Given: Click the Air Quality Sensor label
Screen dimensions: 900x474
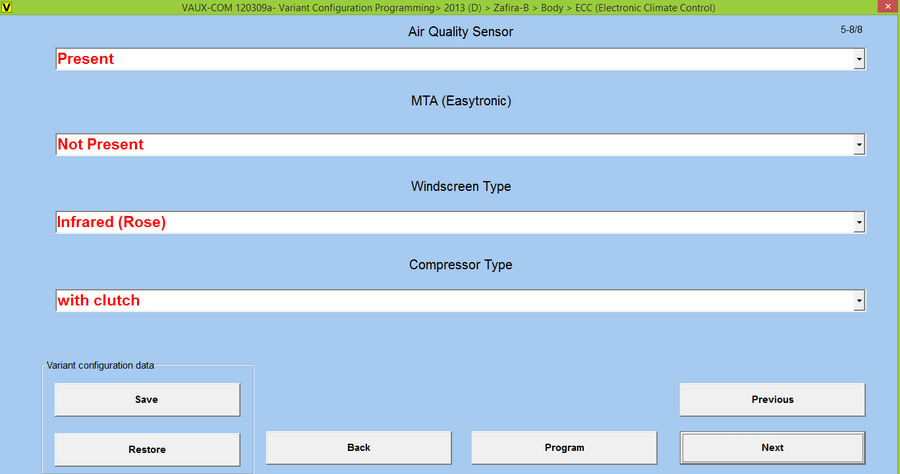Looking at the screenshot, I should coord(461,32).
